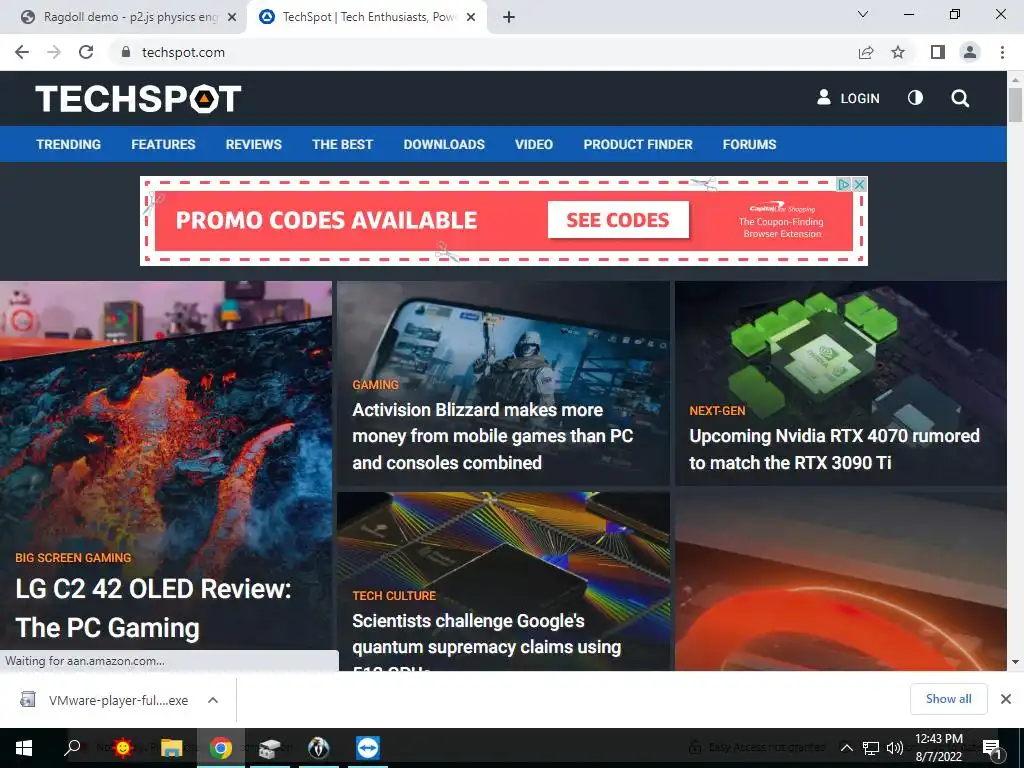Open the Windows Start menu
1024x768 pixels.
[24, 748]
